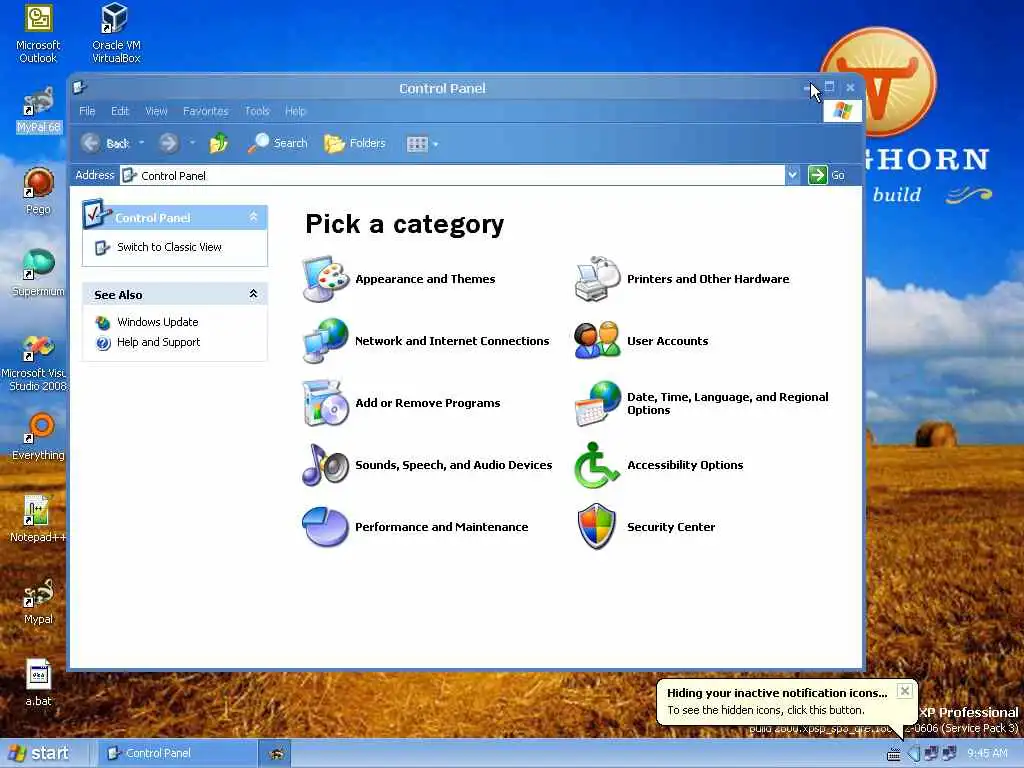This screenshot has height=768, width=1024.
Task: Click the Views toolbar icon
Action: (x=417, y=144)
